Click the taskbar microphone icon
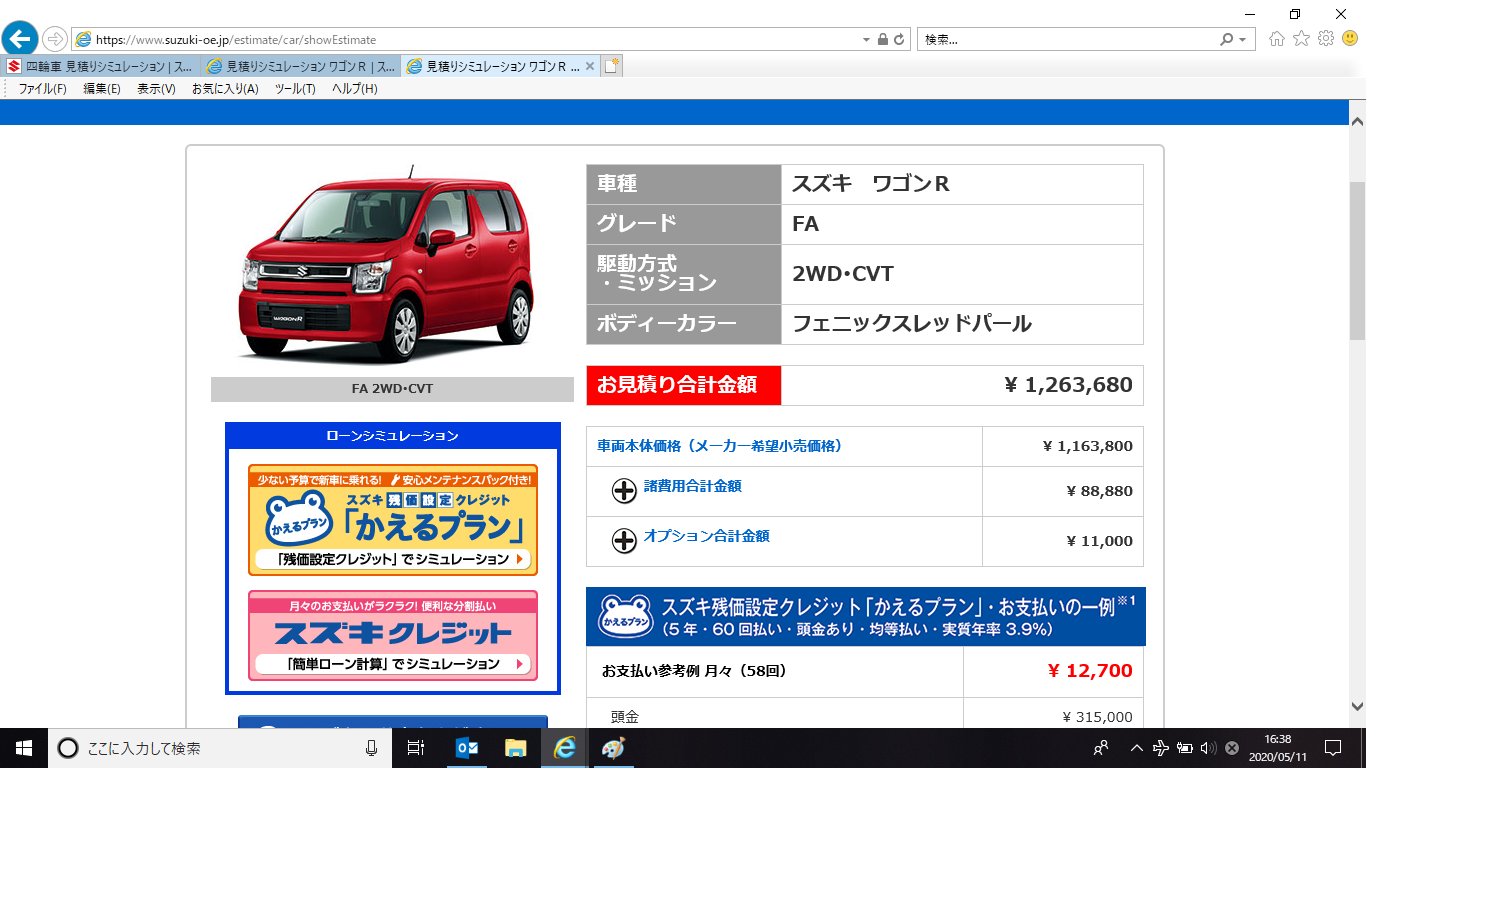Image resolution: width=1496 pixels, height=908 pixels. (x=371, y=748)
